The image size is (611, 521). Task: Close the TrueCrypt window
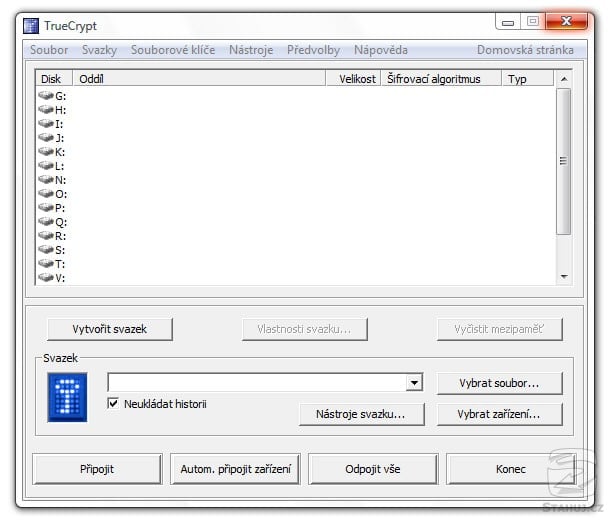click(x=566, y=21)
